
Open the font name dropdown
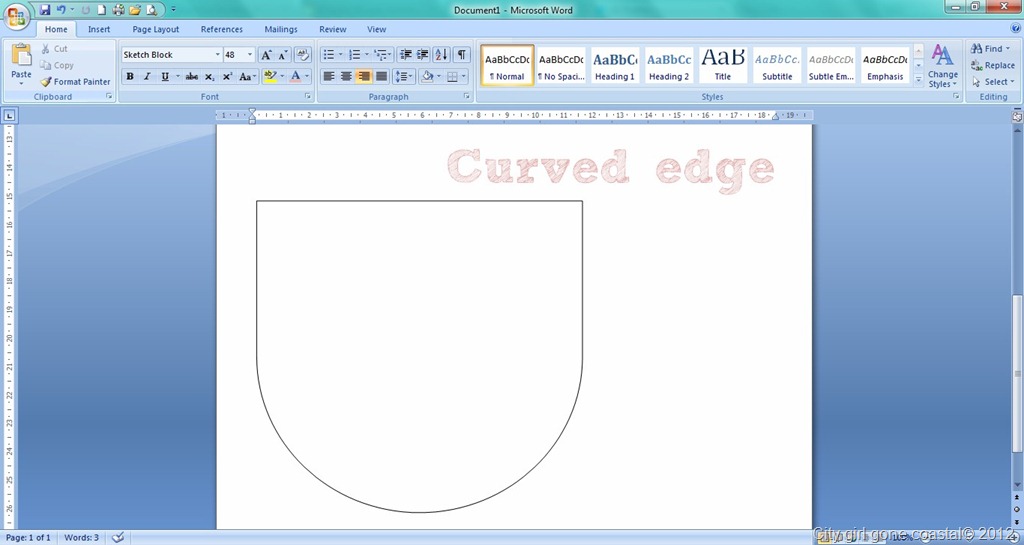[217, 55]
